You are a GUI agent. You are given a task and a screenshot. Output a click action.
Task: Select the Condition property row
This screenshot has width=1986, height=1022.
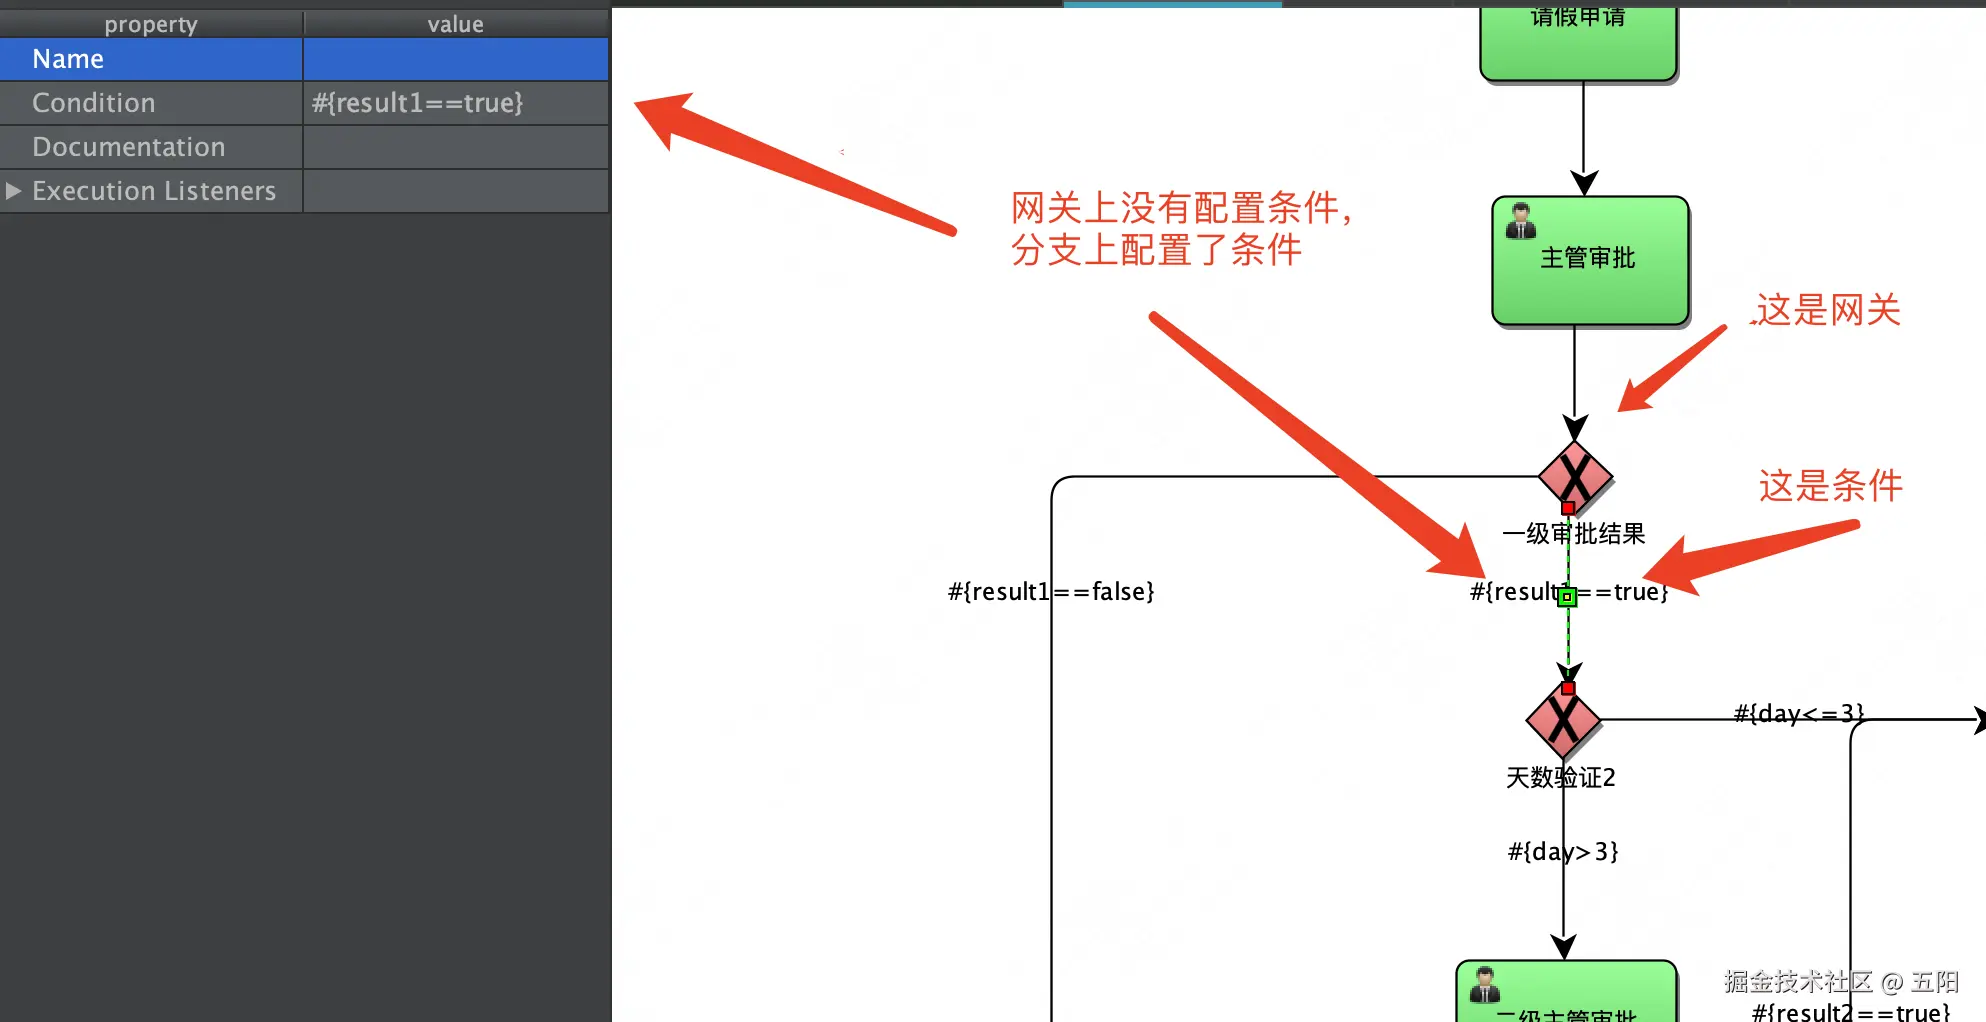click(x=304, y=103)
